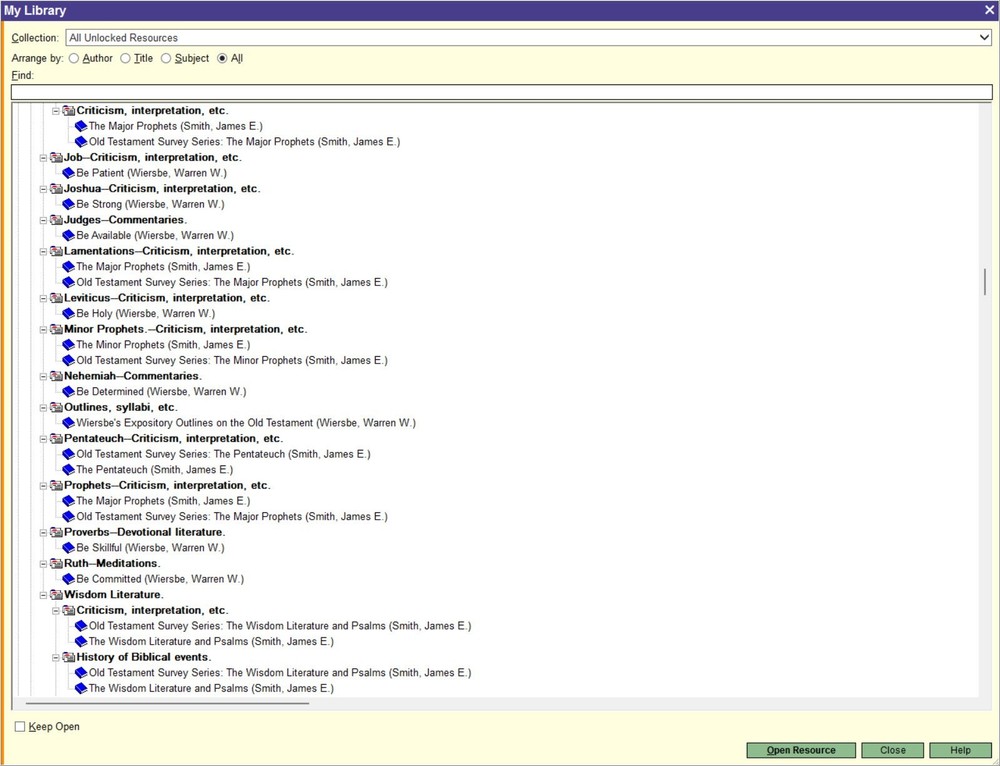This screenshot has height=766, width=1000.
Task: Select the Subject arrange option
Action: coord(165,58)
